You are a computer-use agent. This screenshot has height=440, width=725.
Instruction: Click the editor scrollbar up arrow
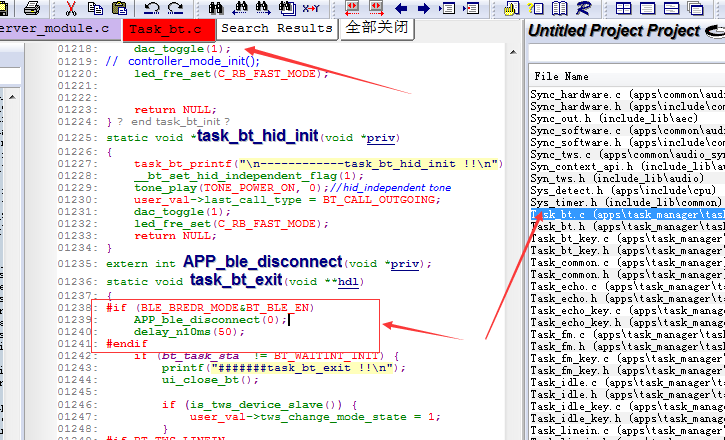click(513, 53)
